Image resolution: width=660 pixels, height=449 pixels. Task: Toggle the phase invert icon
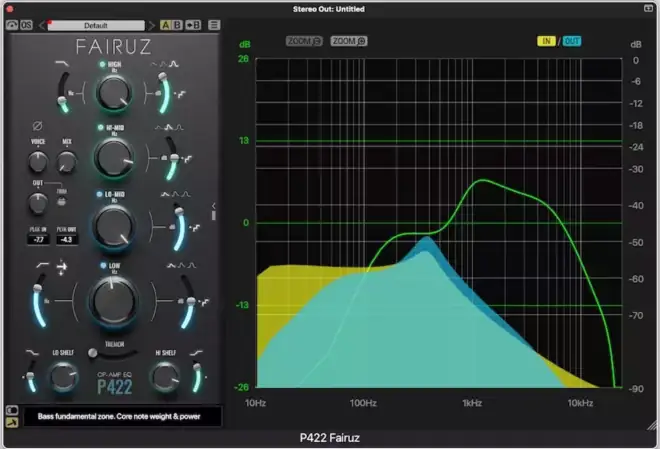[x=37, y=126]
